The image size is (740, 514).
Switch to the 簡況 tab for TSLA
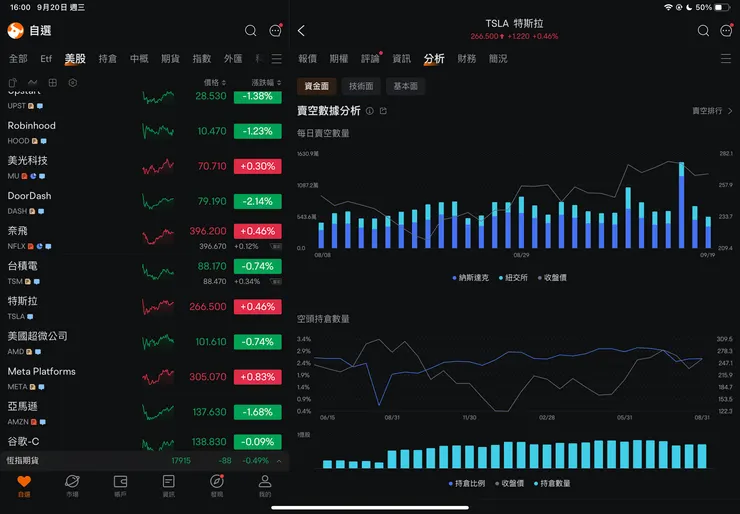click(x=498, y=59)
